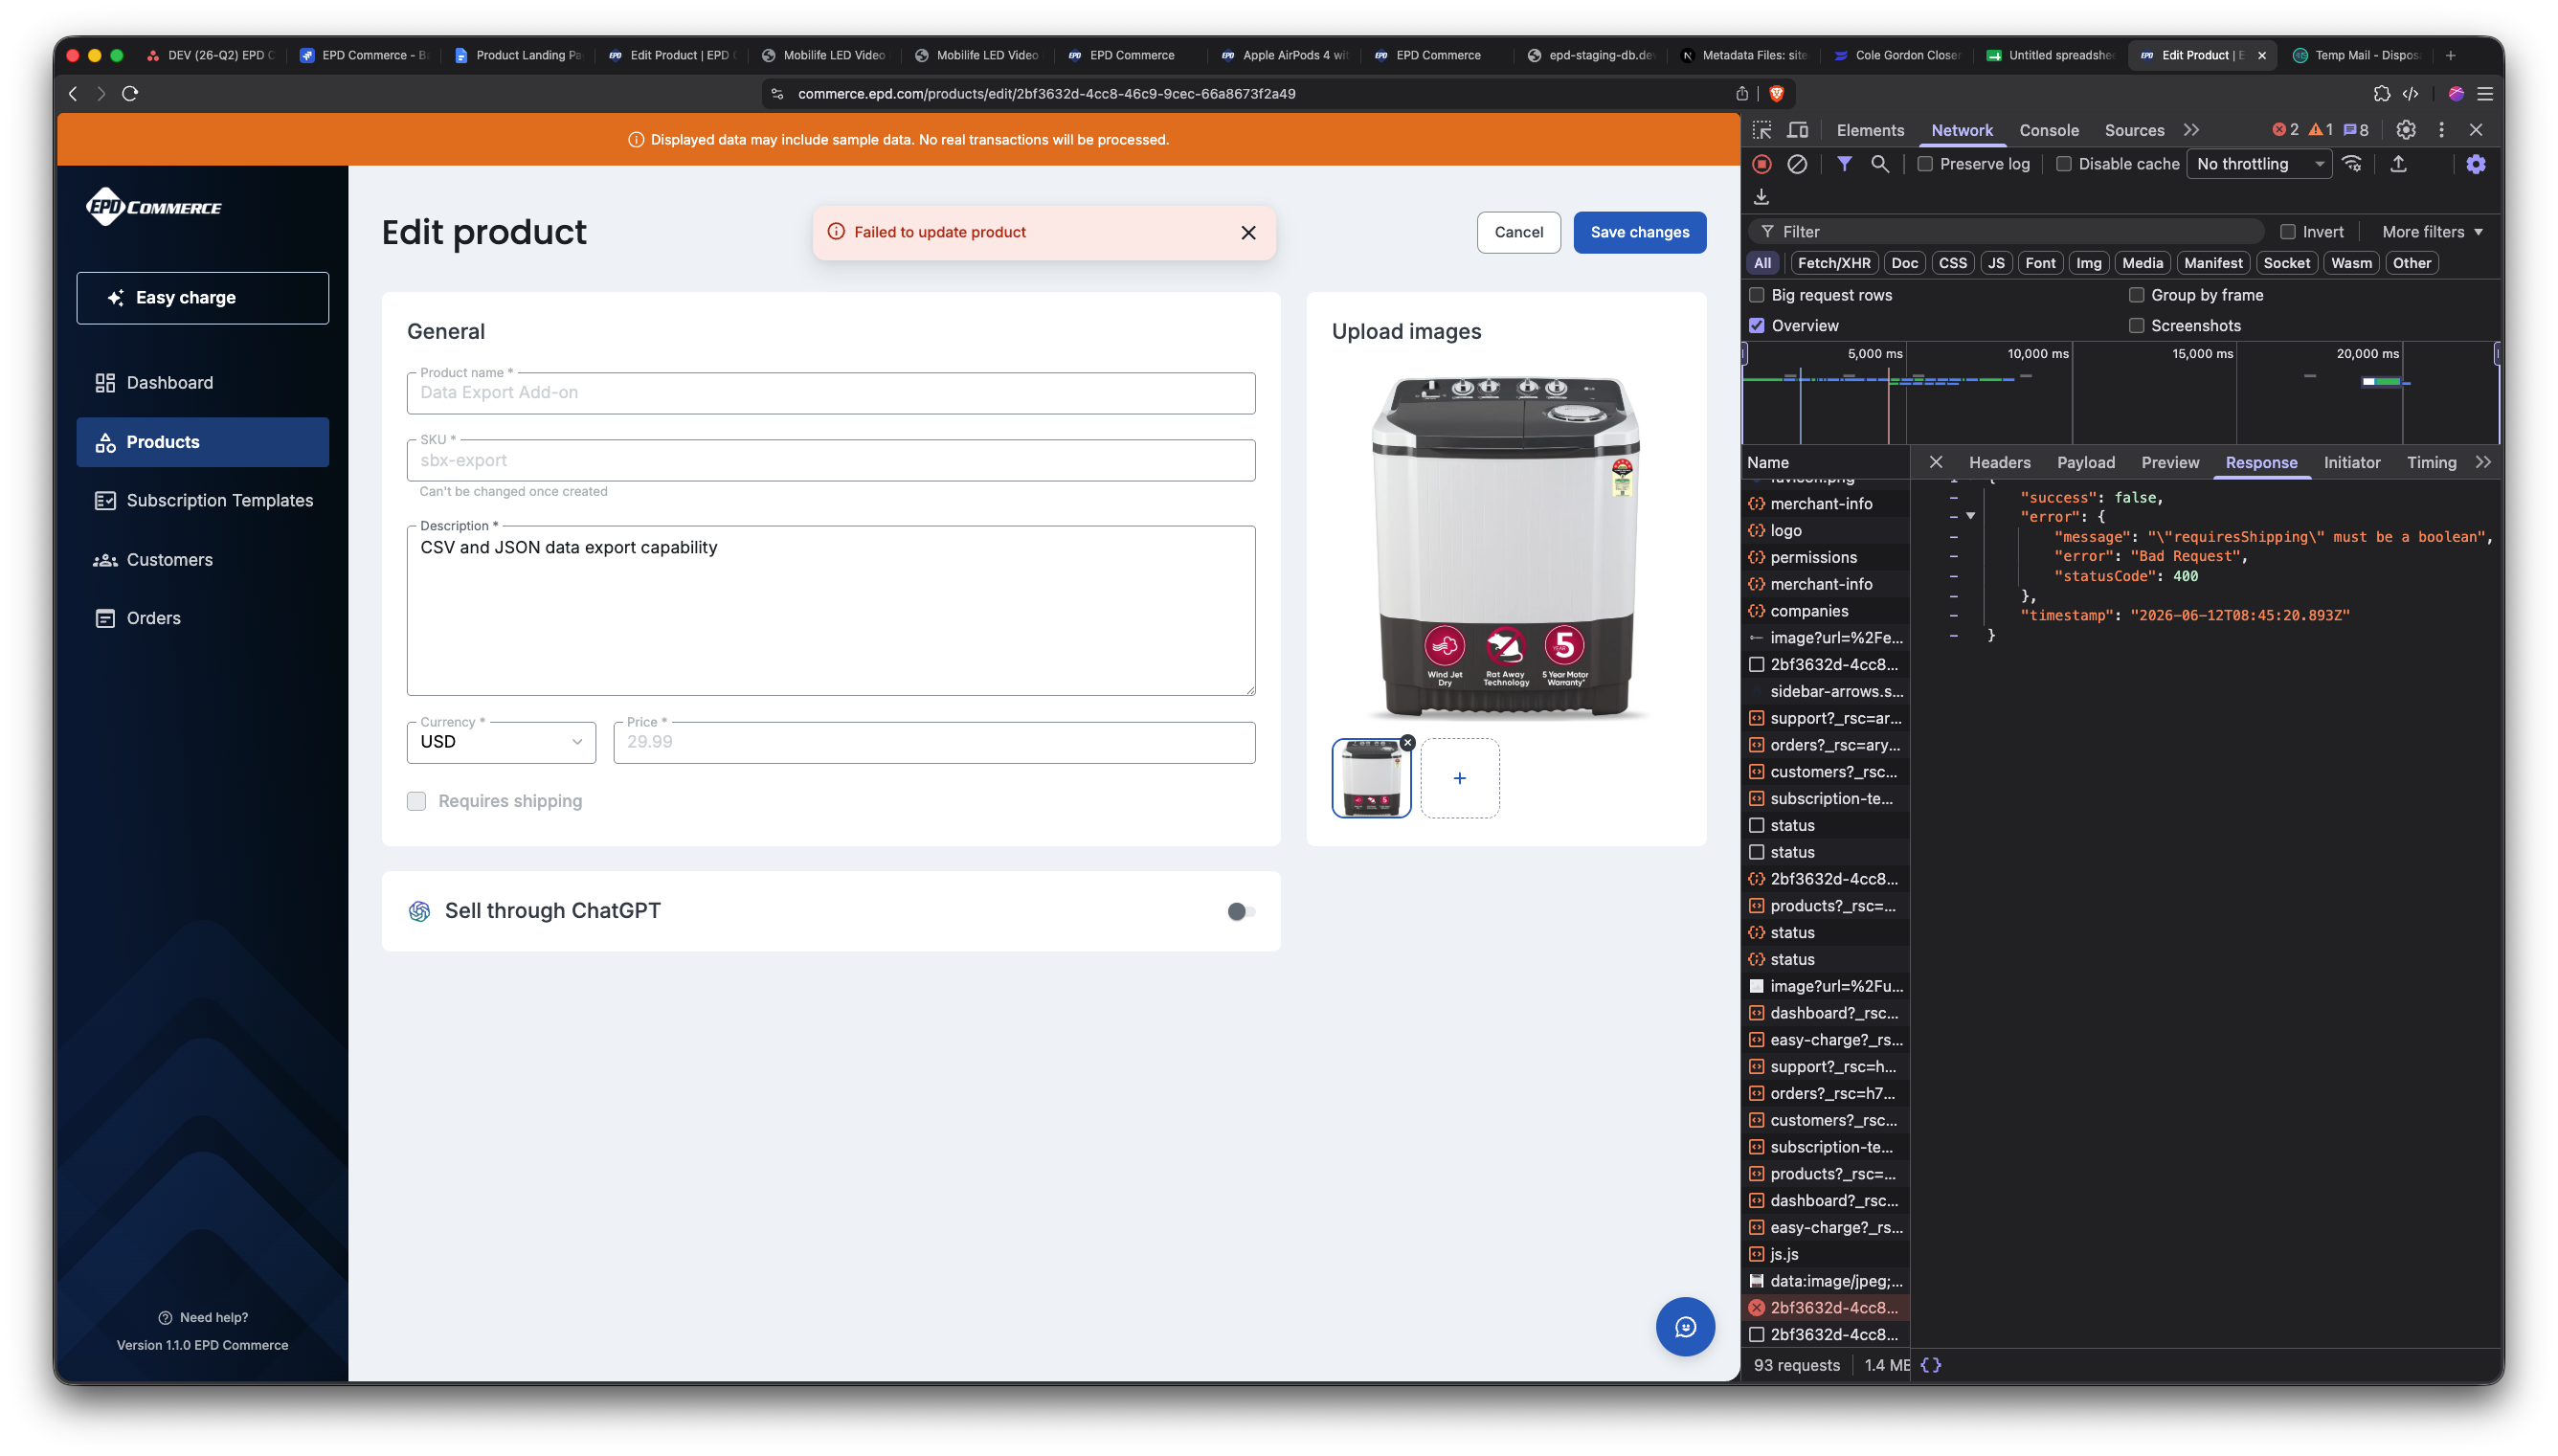Open DevTools settings gear icon

click(2406, 130)
